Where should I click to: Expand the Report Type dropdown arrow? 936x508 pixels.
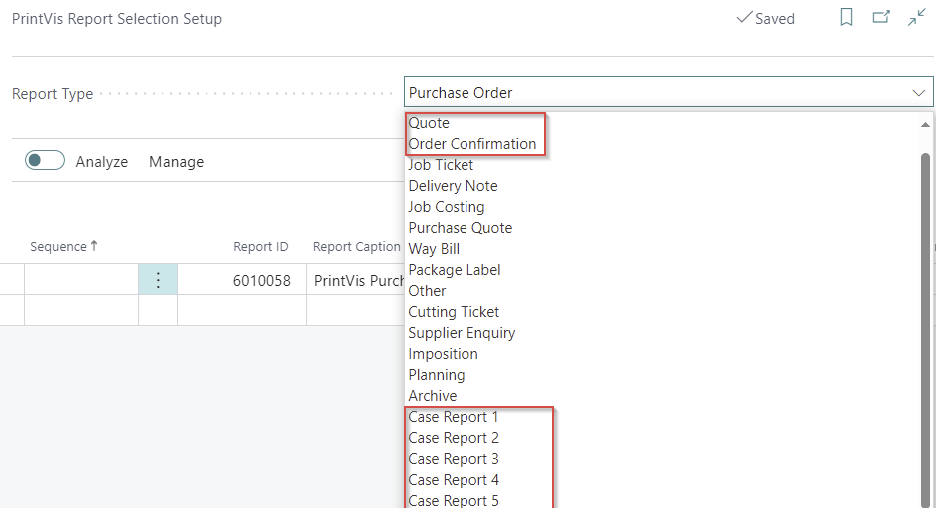click(x=919, y=93)
